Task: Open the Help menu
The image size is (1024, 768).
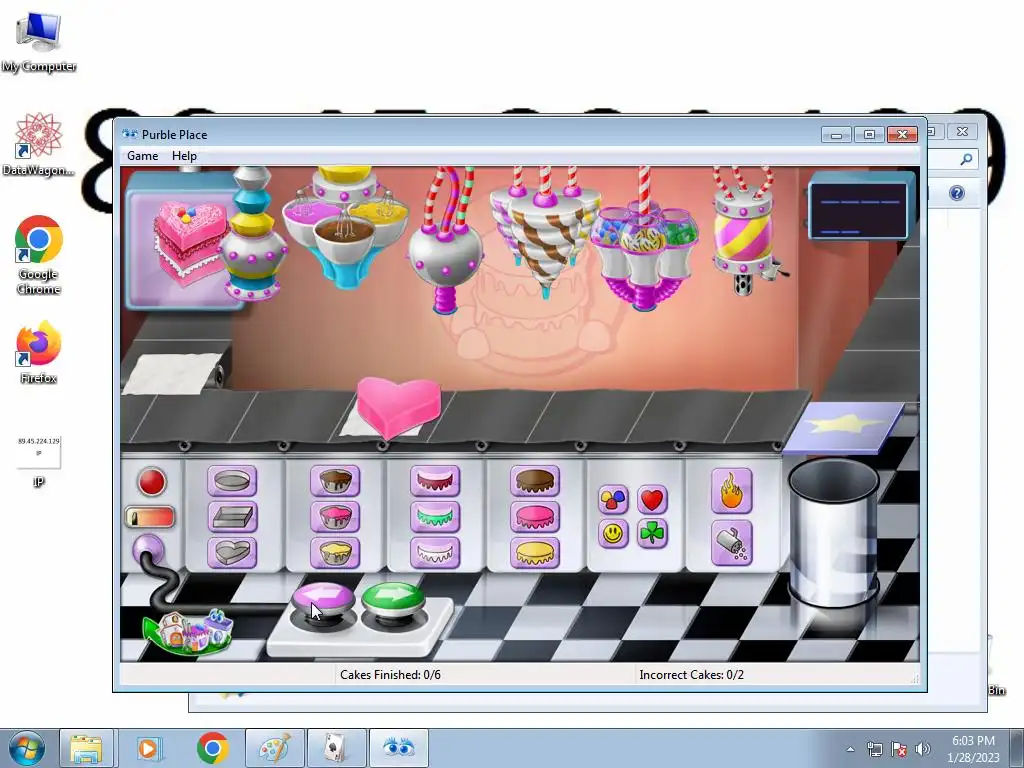Action: click(184, 156)
